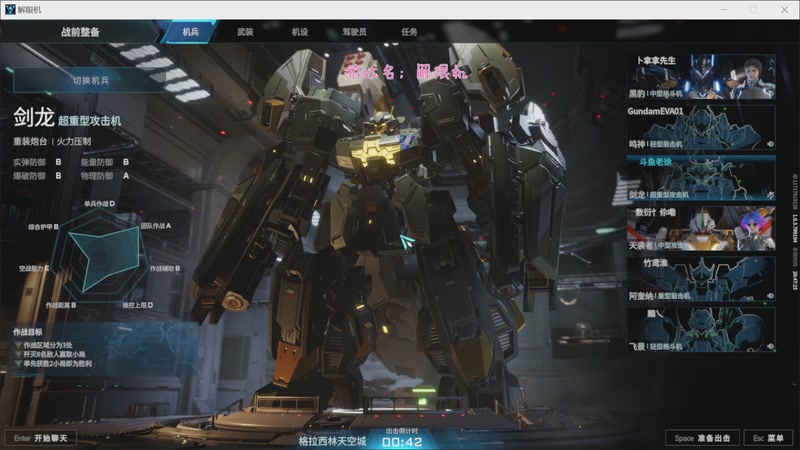Click the 实弹防御 B stat

coord(37,162)
